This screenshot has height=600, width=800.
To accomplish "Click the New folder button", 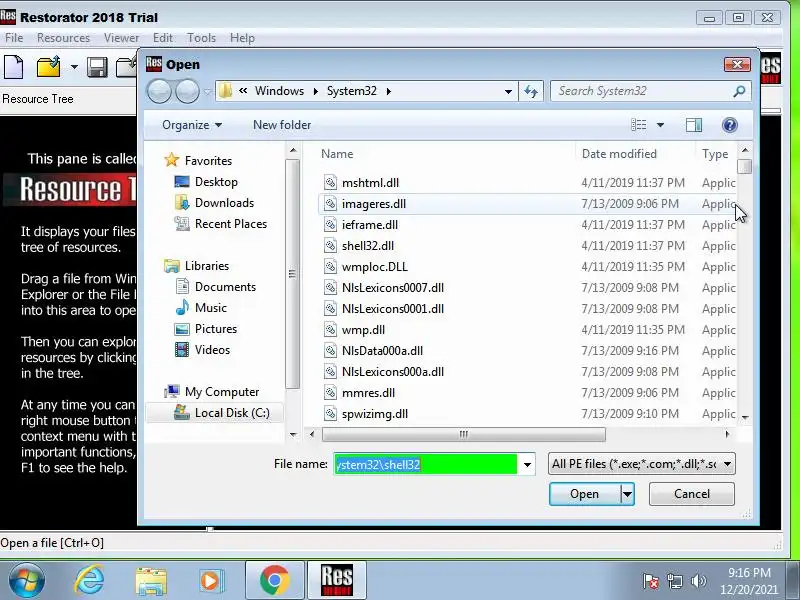I will point(282,125).
